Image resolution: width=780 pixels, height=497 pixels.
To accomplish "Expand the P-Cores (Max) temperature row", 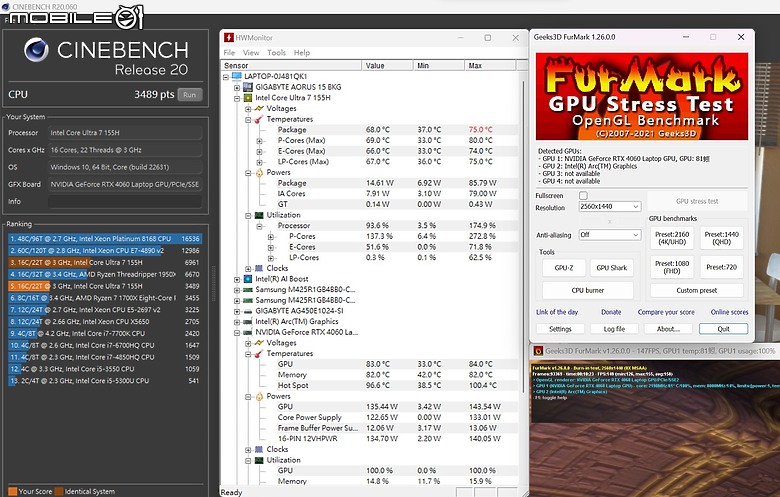I will click(x=259, y=141).
